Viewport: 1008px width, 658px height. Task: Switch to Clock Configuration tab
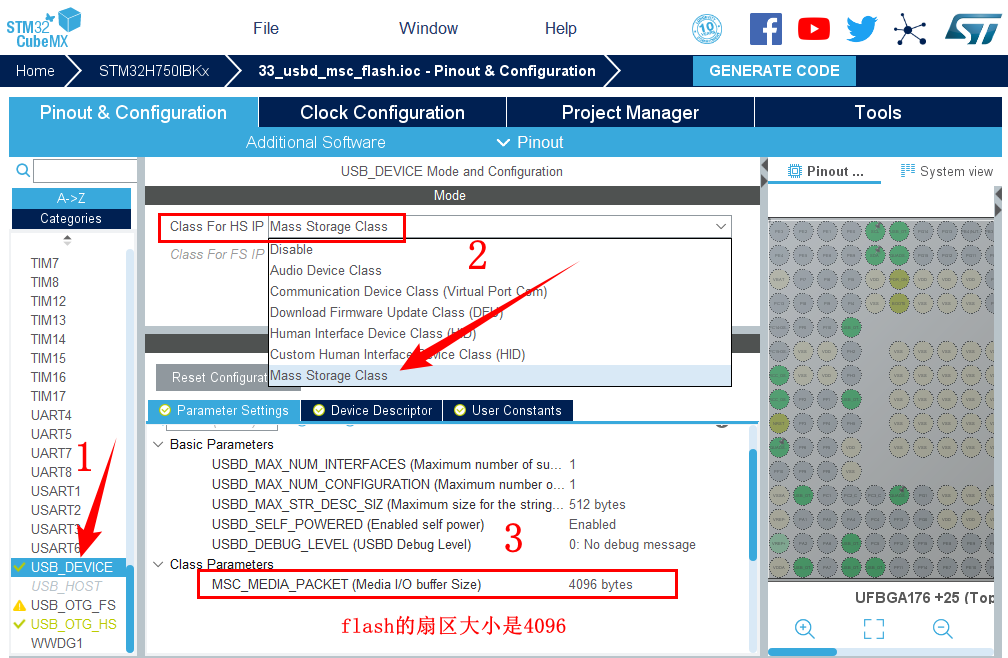click(382, 113)
